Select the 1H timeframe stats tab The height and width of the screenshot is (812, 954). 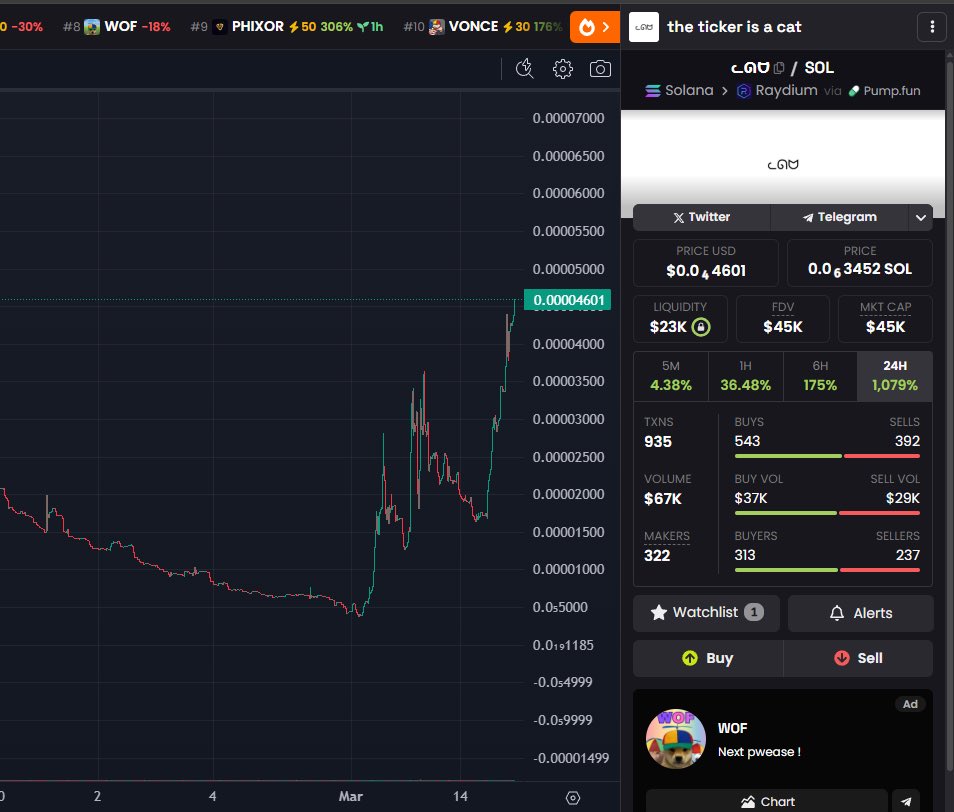coord(745,376)
